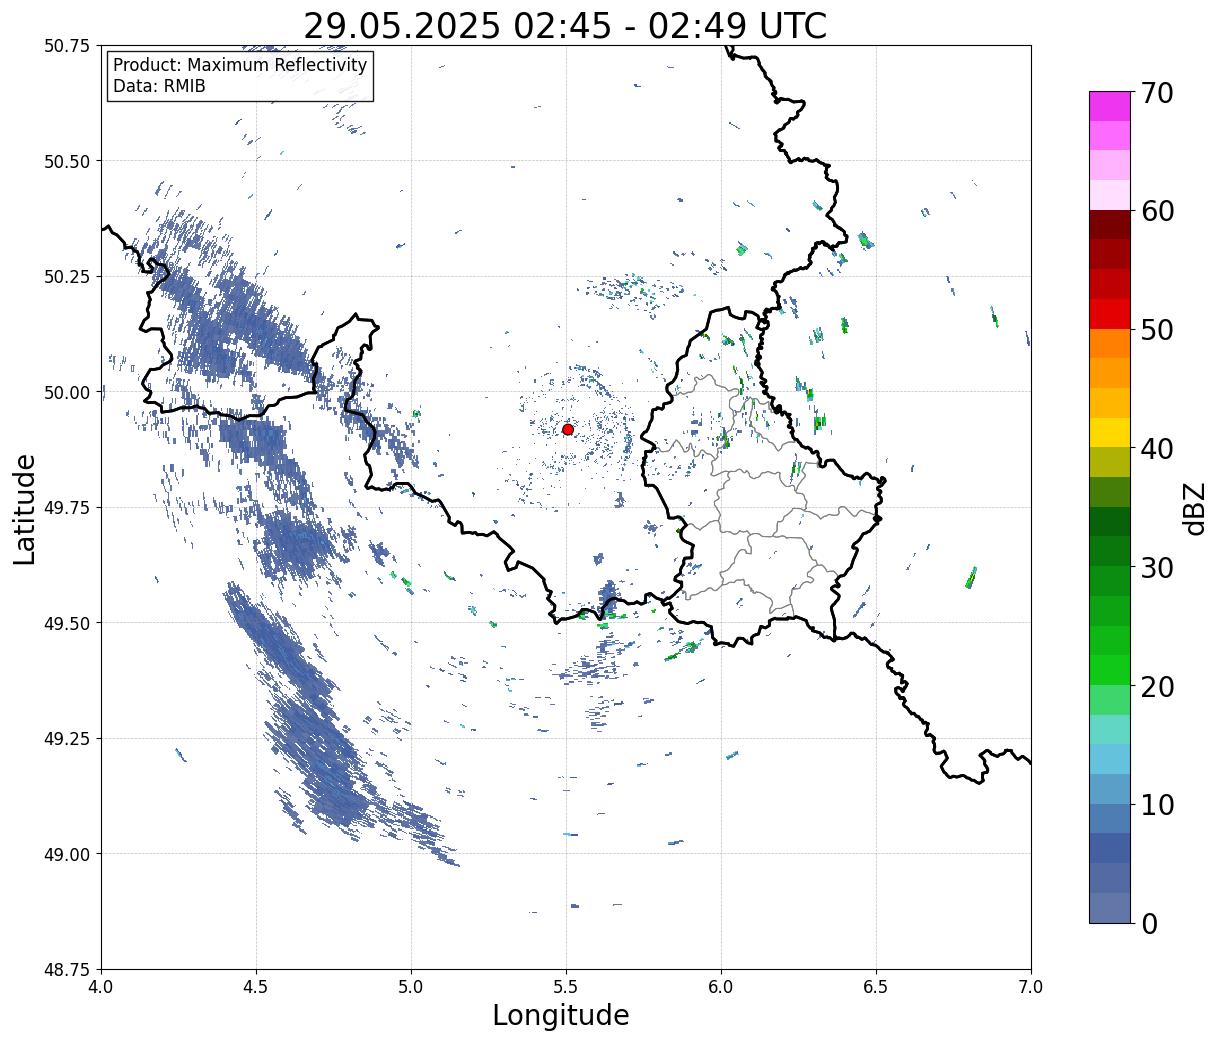Click the 4.0 longitude tick label
This screenshot has height=1040, width=1219.
101,987
